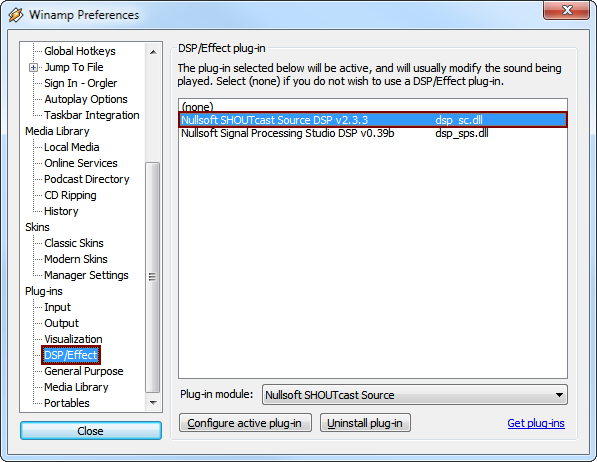
Task: Click the Winamp lightning icon in title bar
Action: tap(16, 15)
